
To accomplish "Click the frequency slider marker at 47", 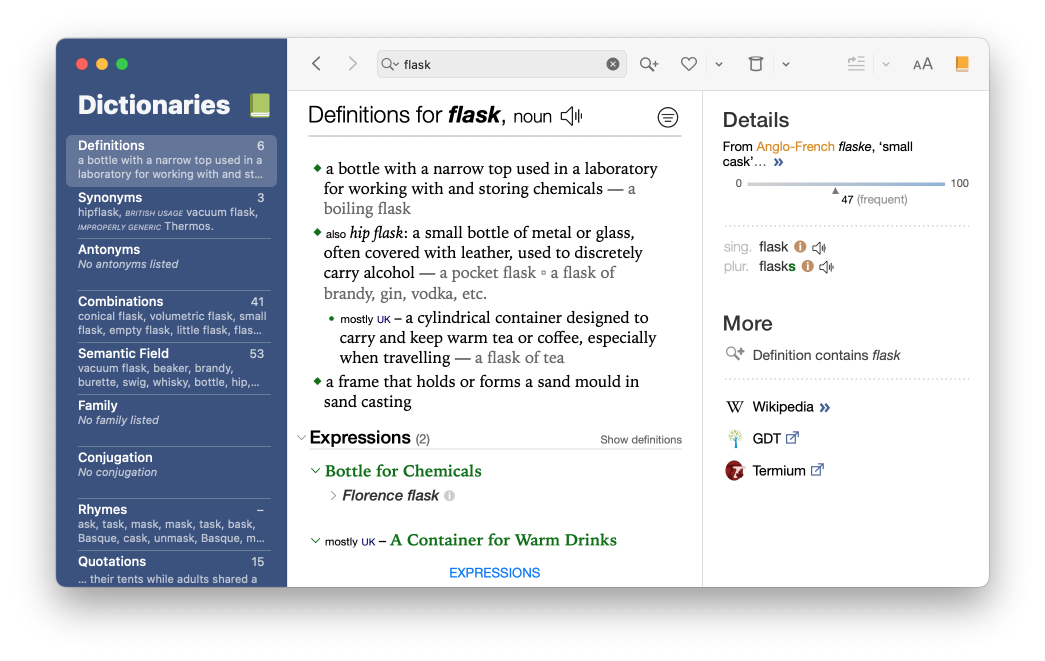I will point(836,190).
